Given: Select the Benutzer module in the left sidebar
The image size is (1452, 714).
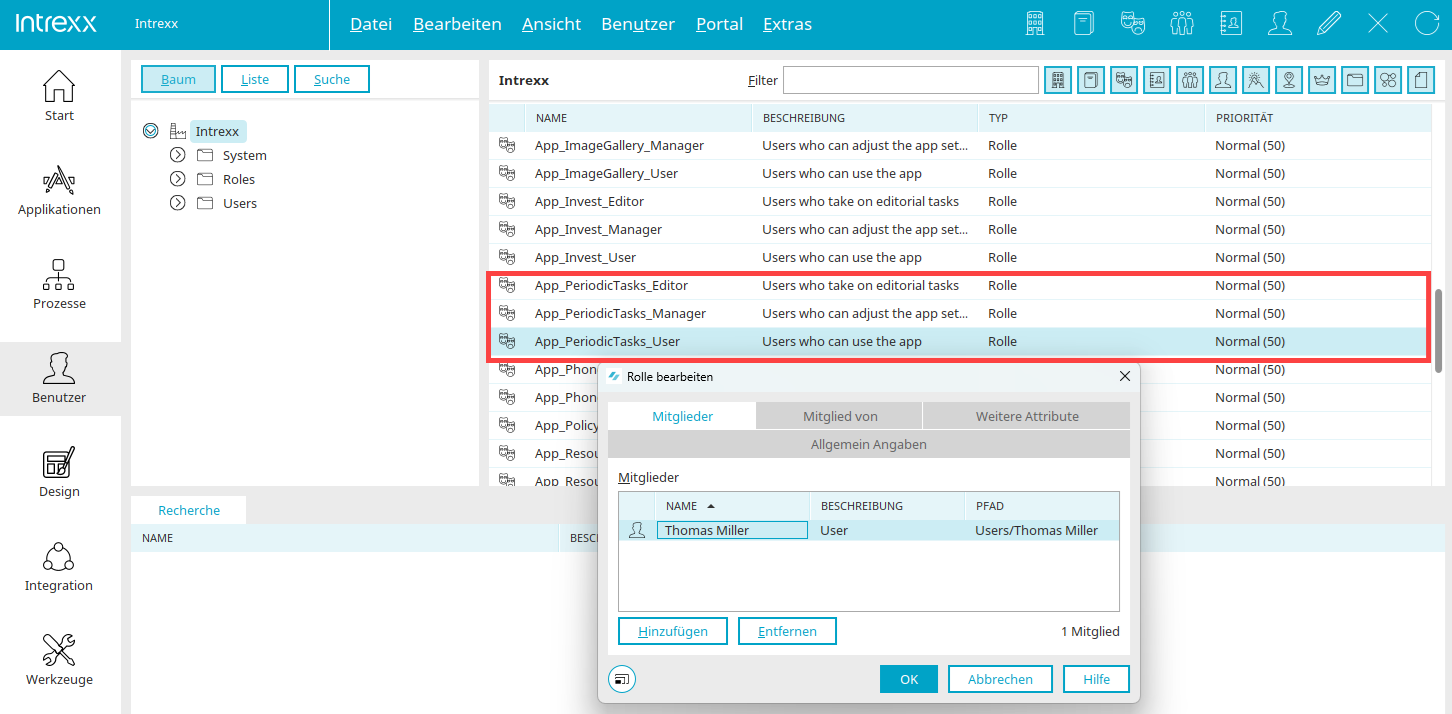Looking at the screenshot, I should tap(59, 378).
